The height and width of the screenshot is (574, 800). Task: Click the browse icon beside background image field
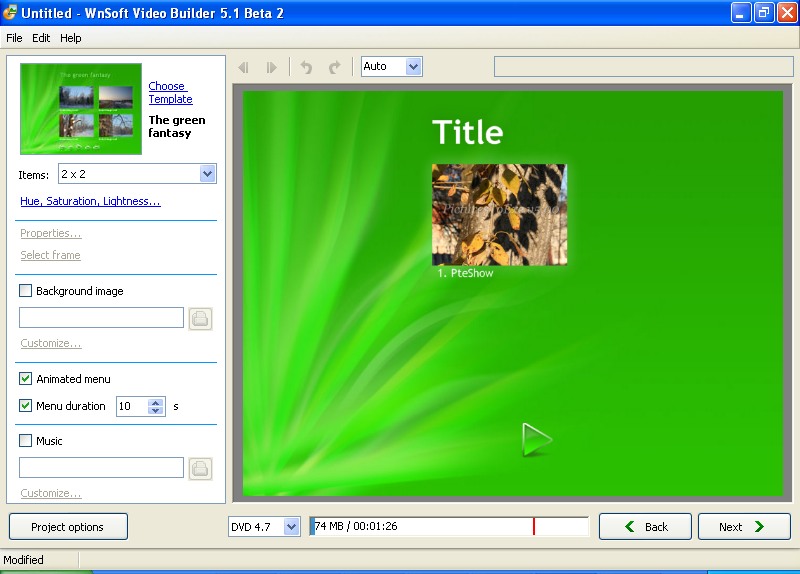[201, 318]
